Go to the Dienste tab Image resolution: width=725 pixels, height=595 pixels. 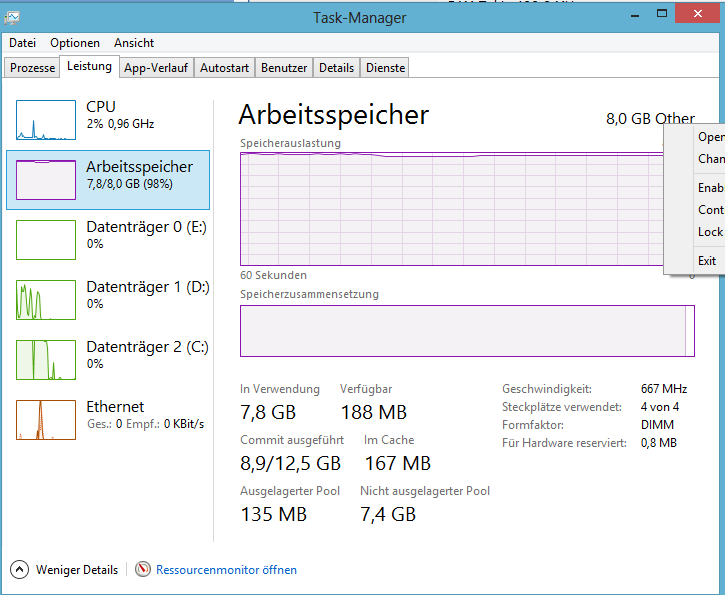click(x=385, y=68)
